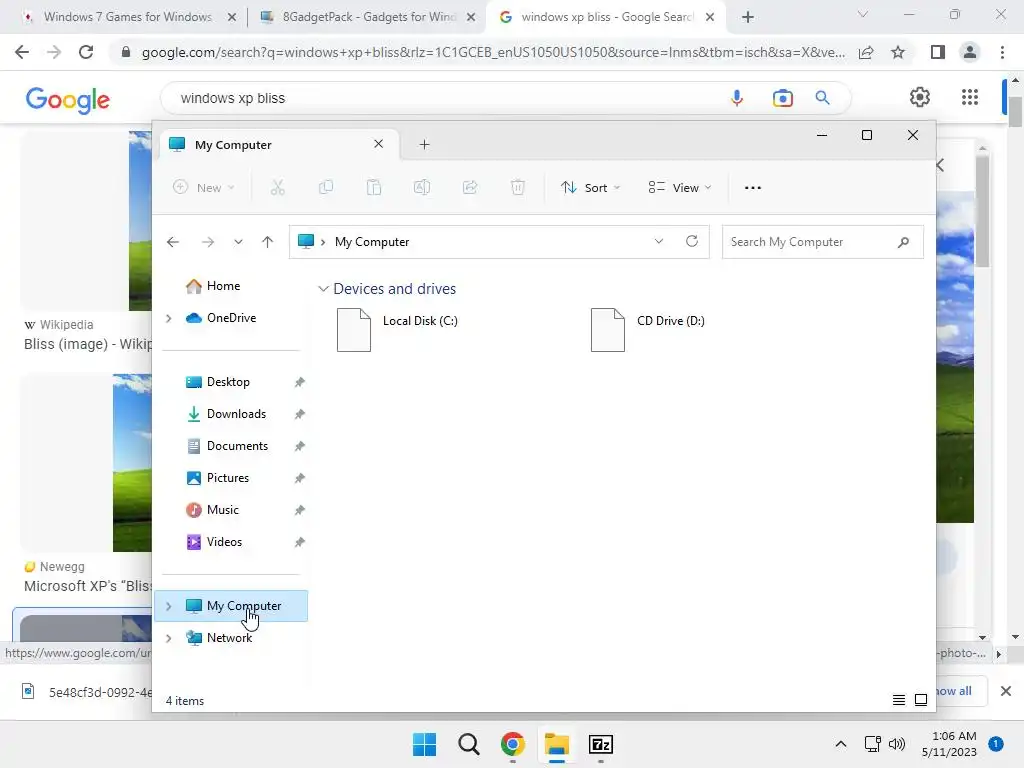Image resolution: width=1024 pixels, height=768 pixels.
Task: Open recent locations dropdown next to forward arrow
Action: click(x=238, y=242)
